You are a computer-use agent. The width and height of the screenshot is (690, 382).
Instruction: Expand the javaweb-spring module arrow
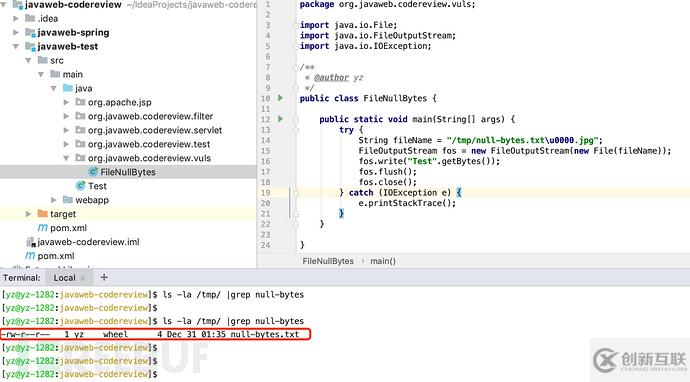tap(16, 33)
